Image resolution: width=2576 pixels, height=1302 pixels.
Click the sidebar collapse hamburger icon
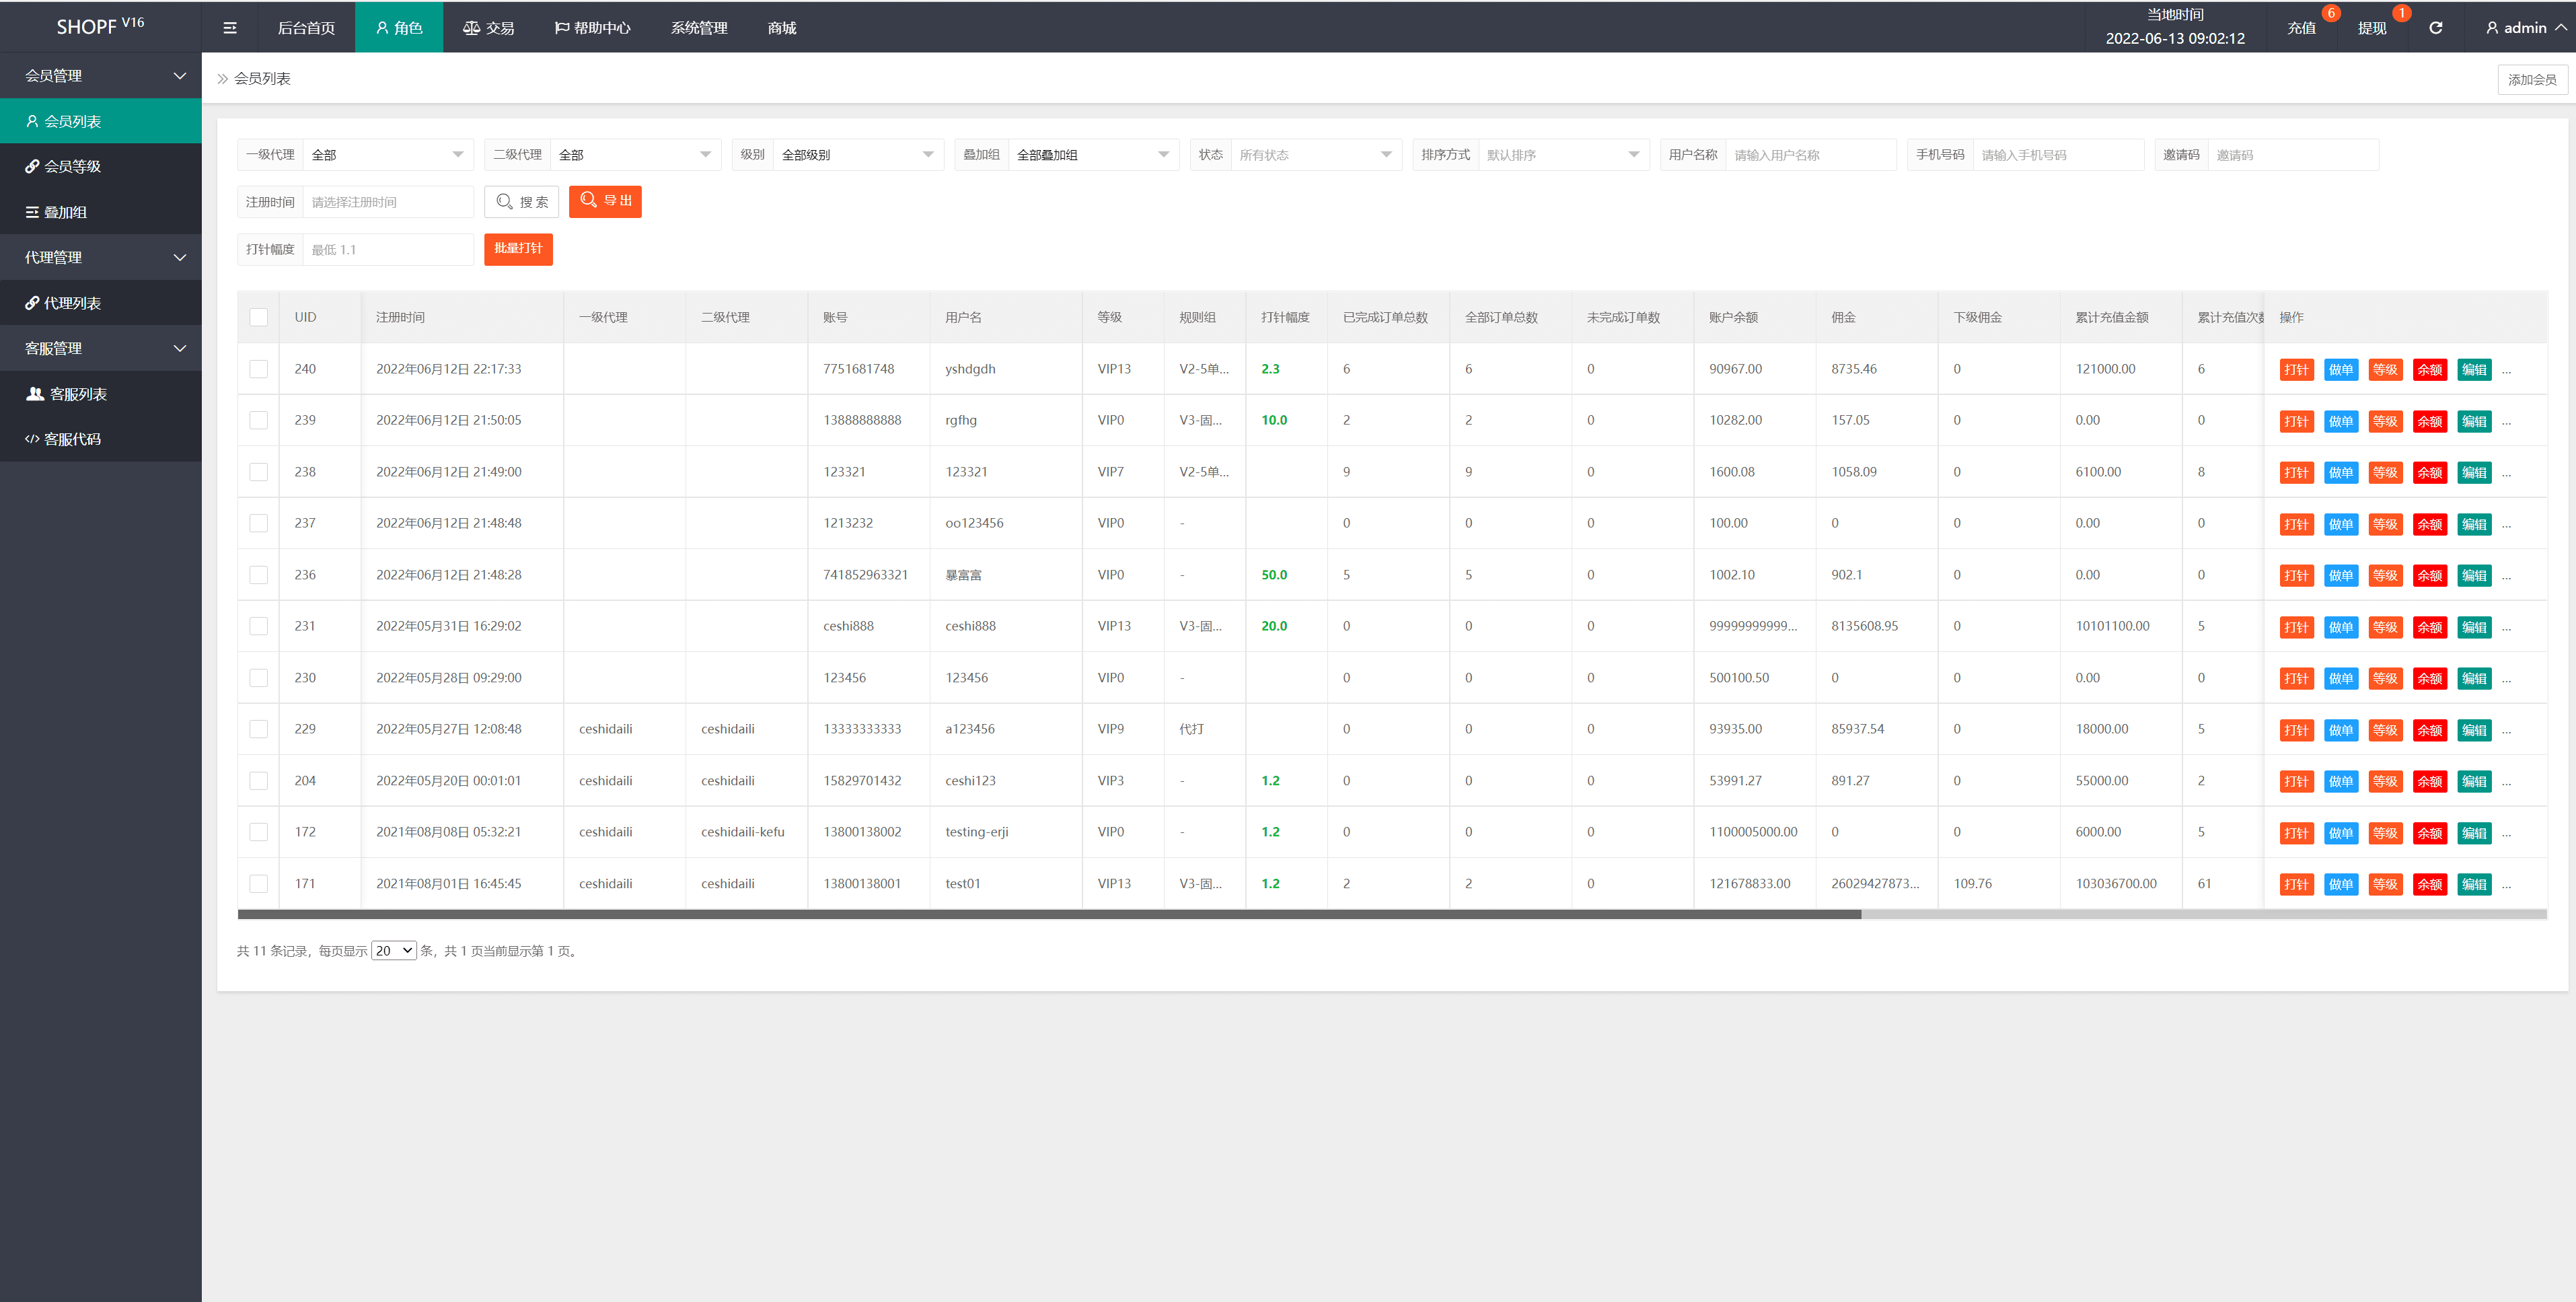229,28
